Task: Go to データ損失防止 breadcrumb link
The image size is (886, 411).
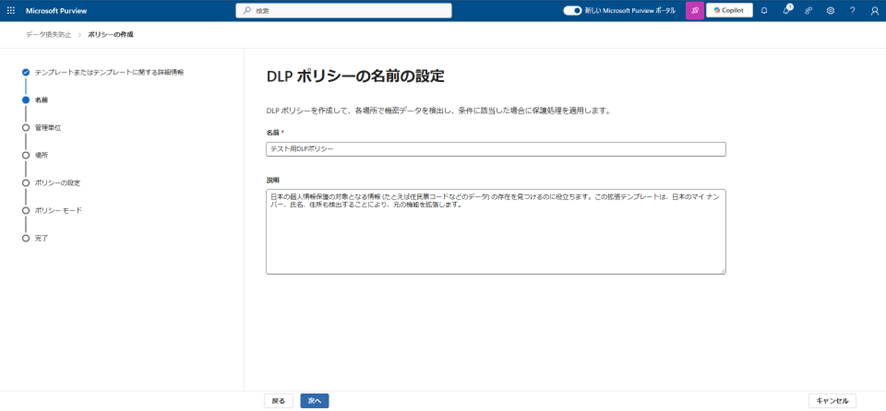Action: (x=47, y=34)
